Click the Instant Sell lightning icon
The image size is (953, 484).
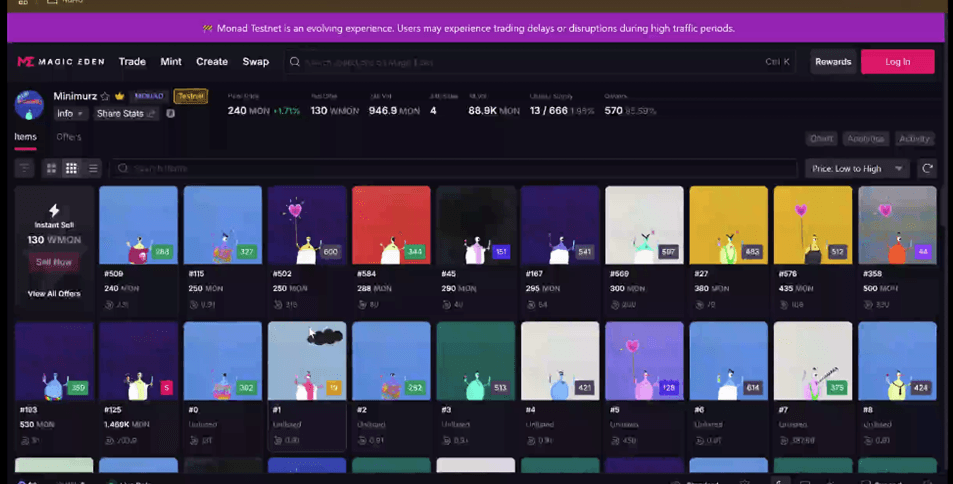[54, 210]
